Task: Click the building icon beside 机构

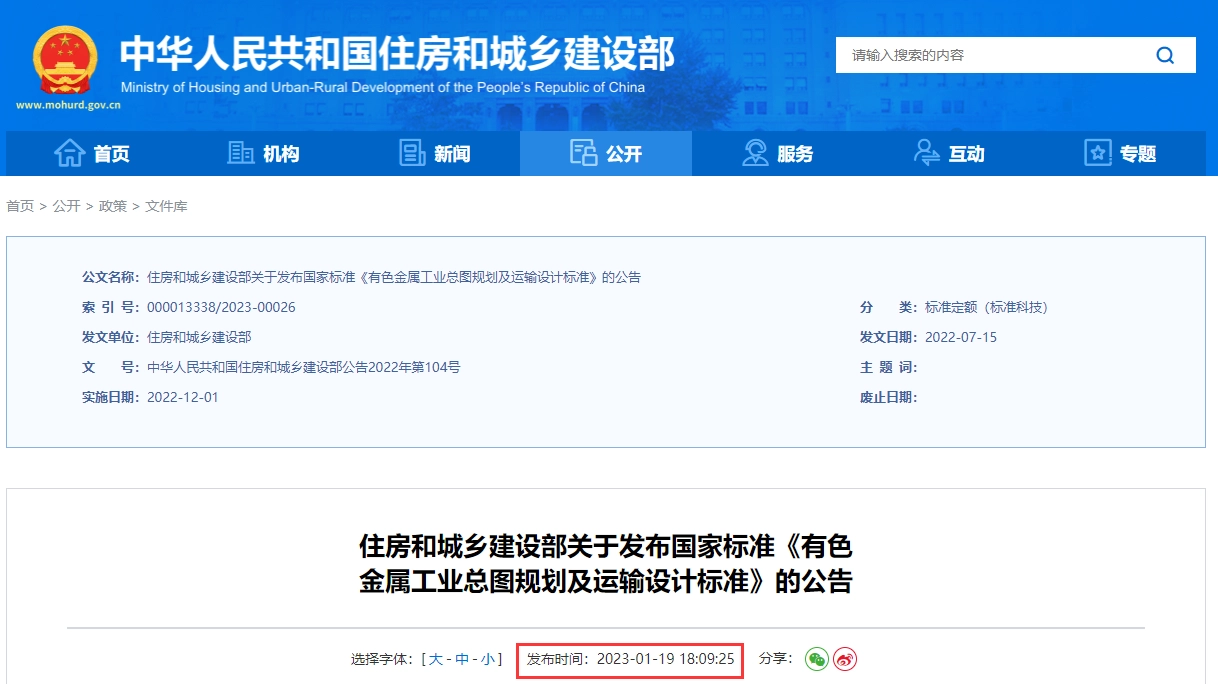Action: (238, 152)
